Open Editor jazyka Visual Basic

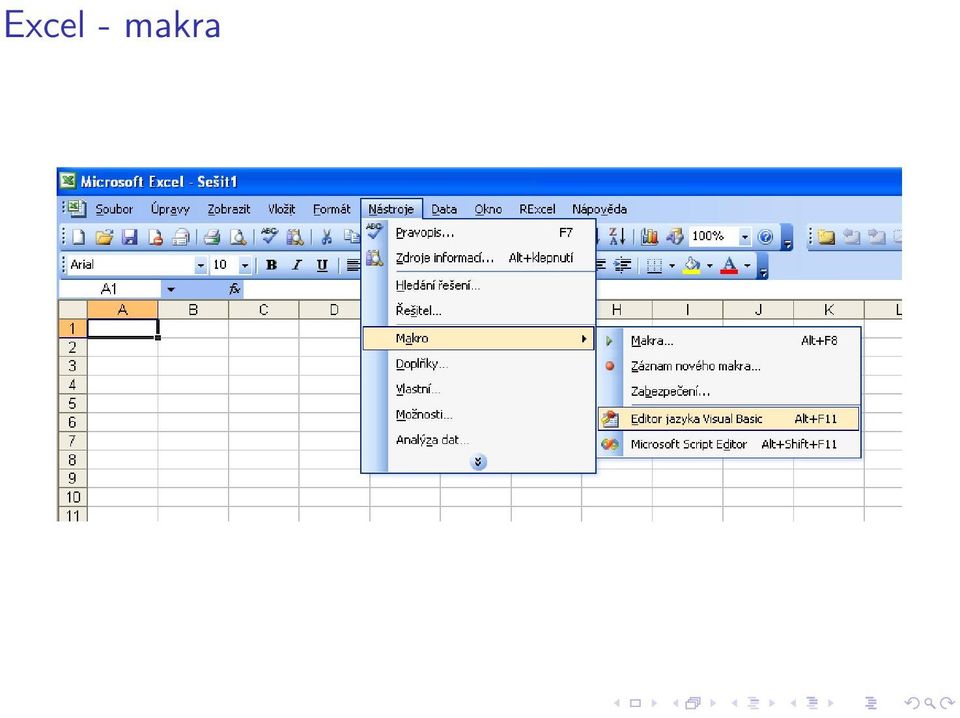pyautogui.click(x=729, y=419)
